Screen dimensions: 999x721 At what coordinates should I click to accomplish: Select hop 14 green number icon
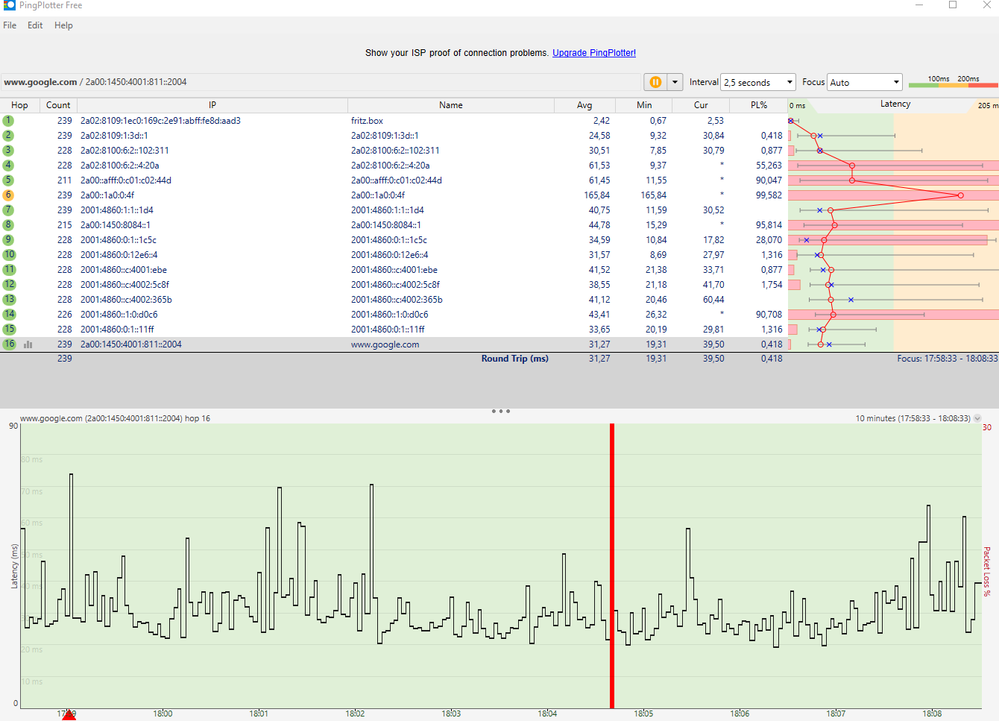tap(9, 315)
